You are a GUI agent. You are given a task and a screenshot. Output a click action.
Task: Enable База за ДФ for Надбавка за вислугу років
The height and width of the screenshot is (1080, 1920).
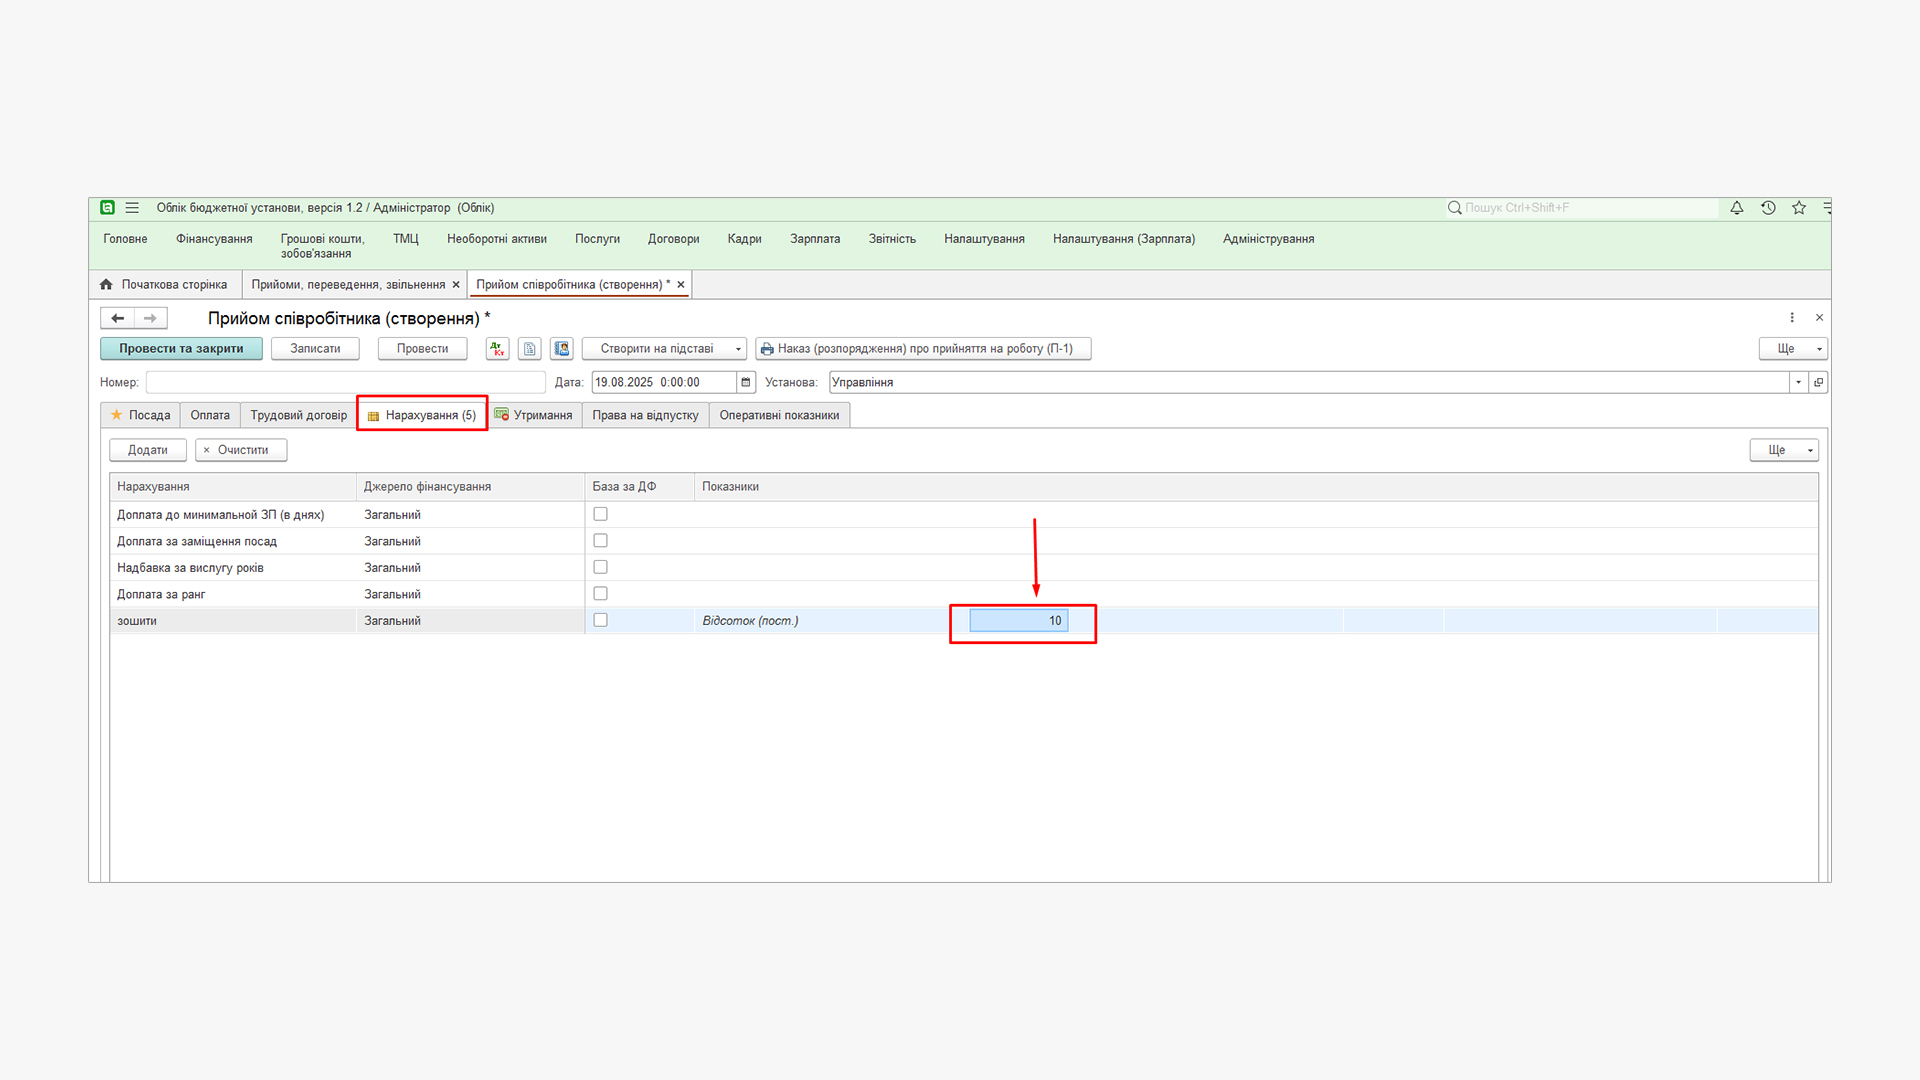click(600, 567)
